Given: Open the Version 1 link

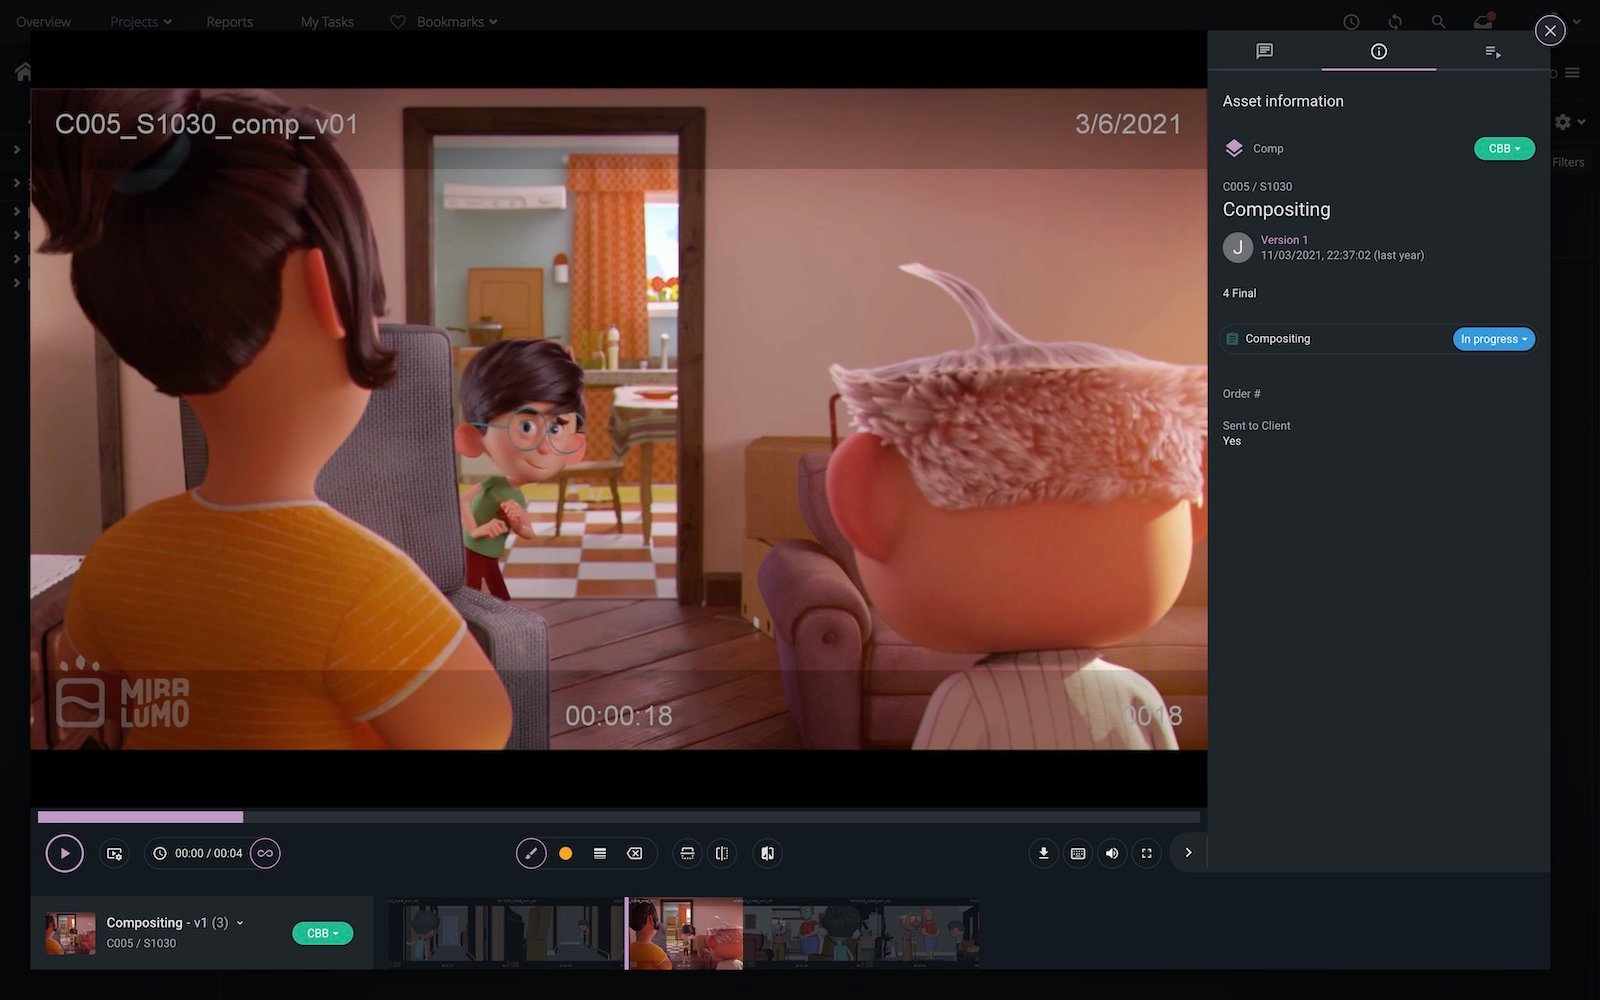Looking at the screenshot, I should (x=1284, y=240).
